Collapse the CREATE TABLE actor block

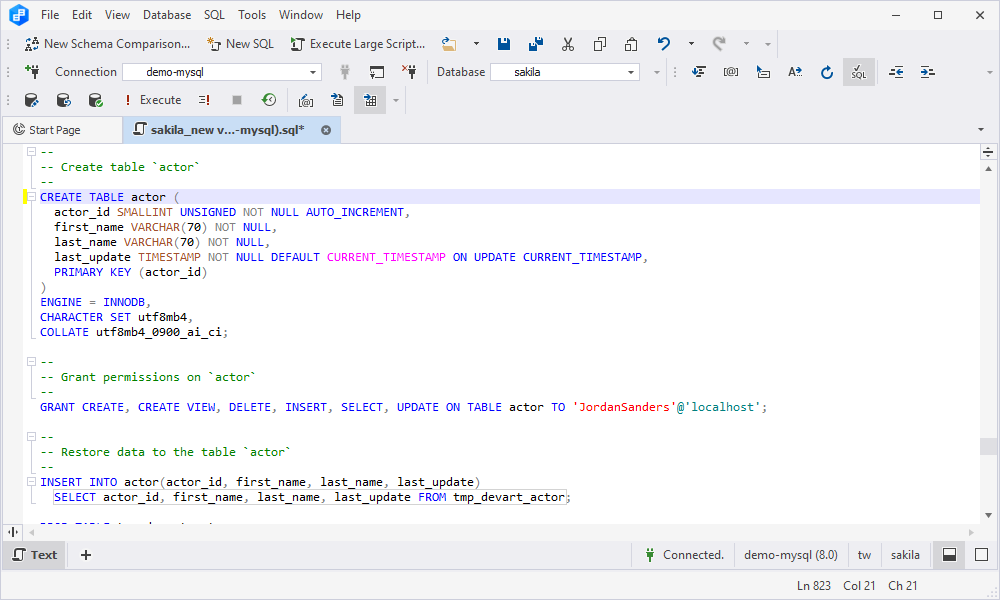coord(31,196)
